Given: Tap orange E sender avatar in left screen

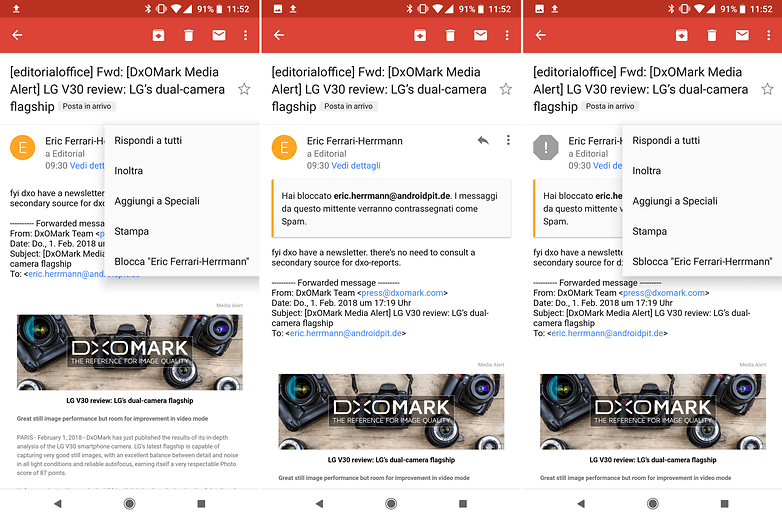Looking at the screenshot, I should click(x=22, y=148).
